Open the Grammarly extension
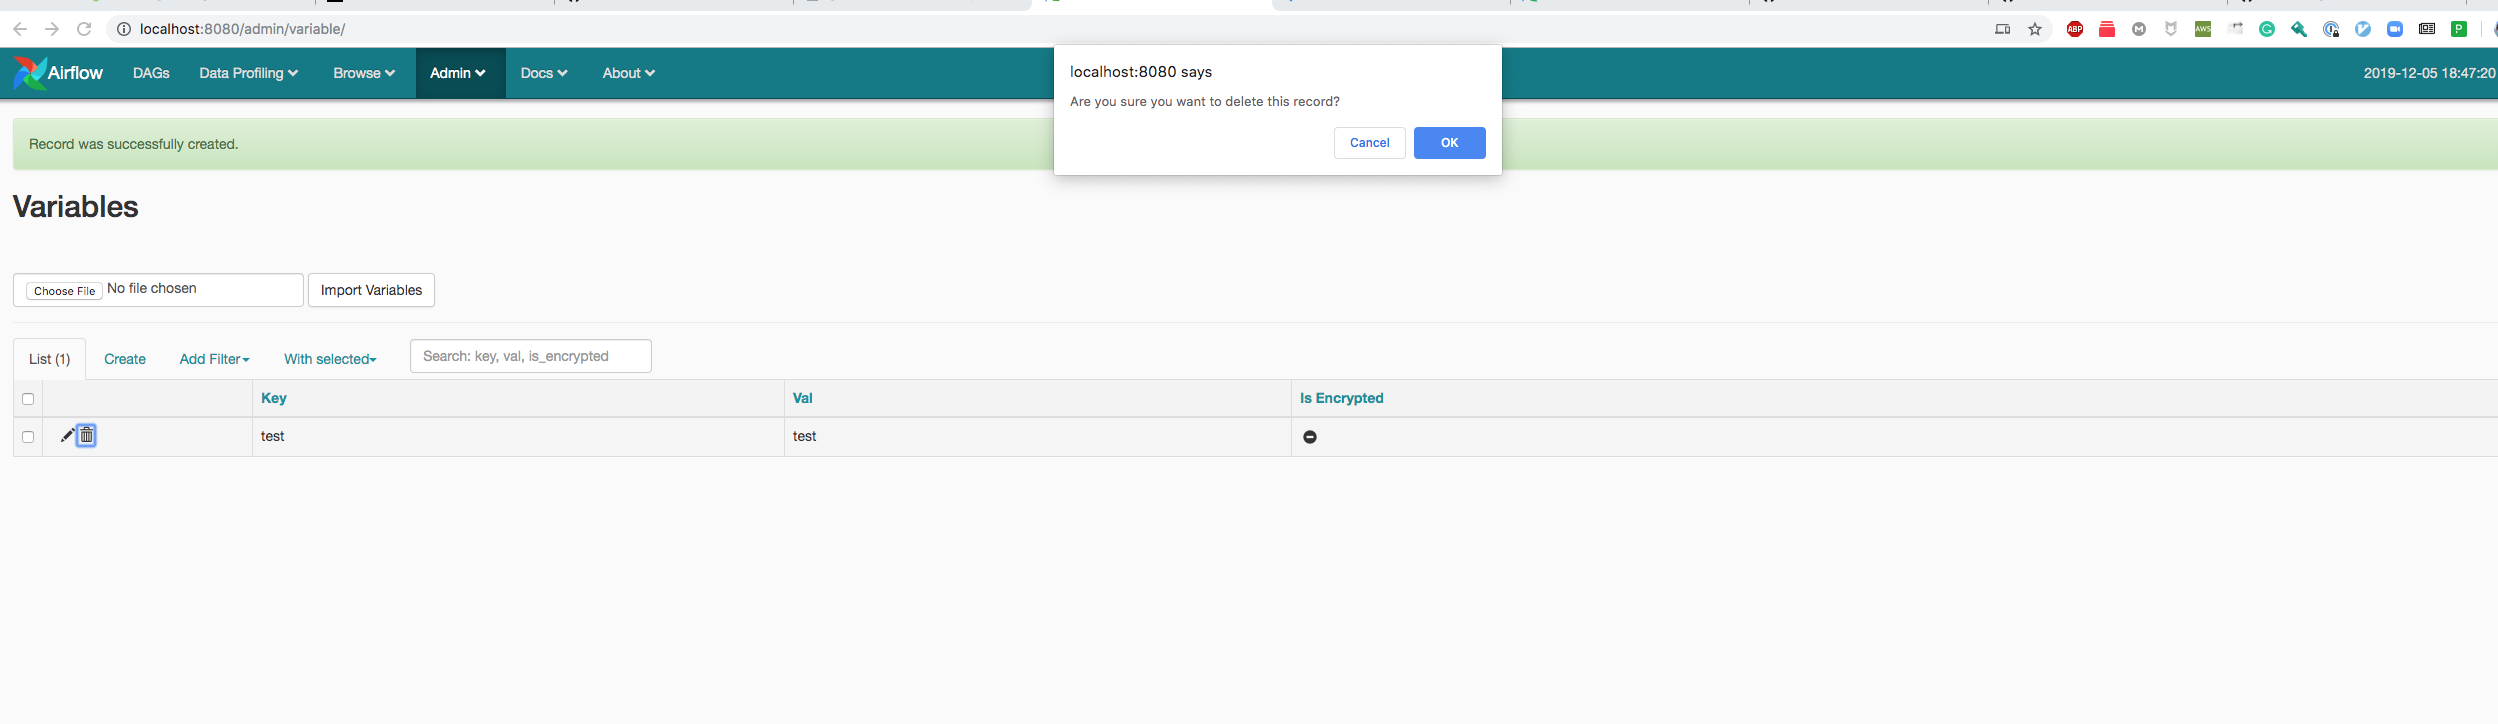 [2267, 29]
